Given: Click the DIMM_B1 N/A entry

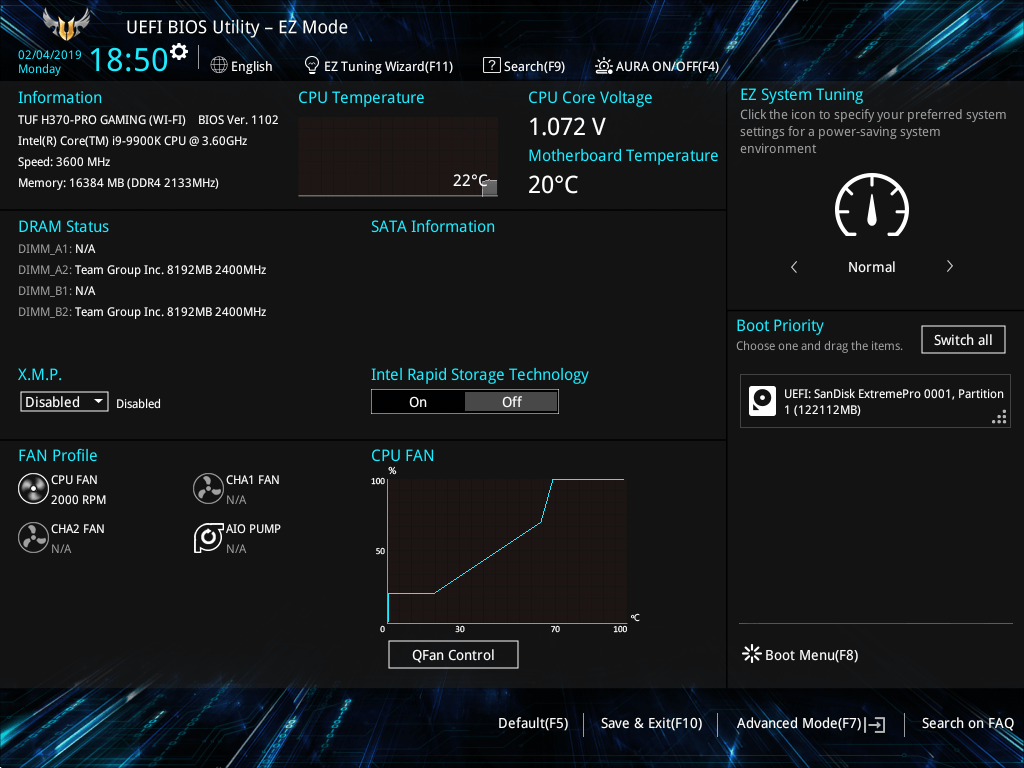Looking at the screenshot, I should [x=57, y=291].
